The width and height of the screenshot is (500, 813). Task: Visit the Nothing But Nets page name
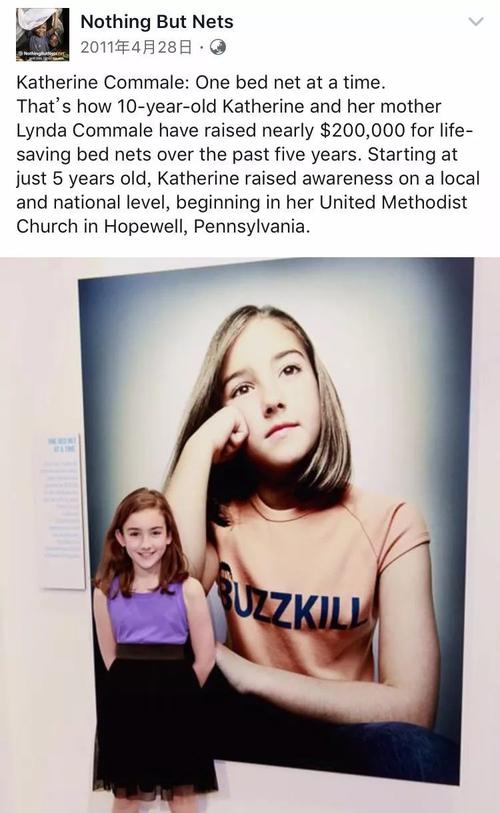coord(157,21)
